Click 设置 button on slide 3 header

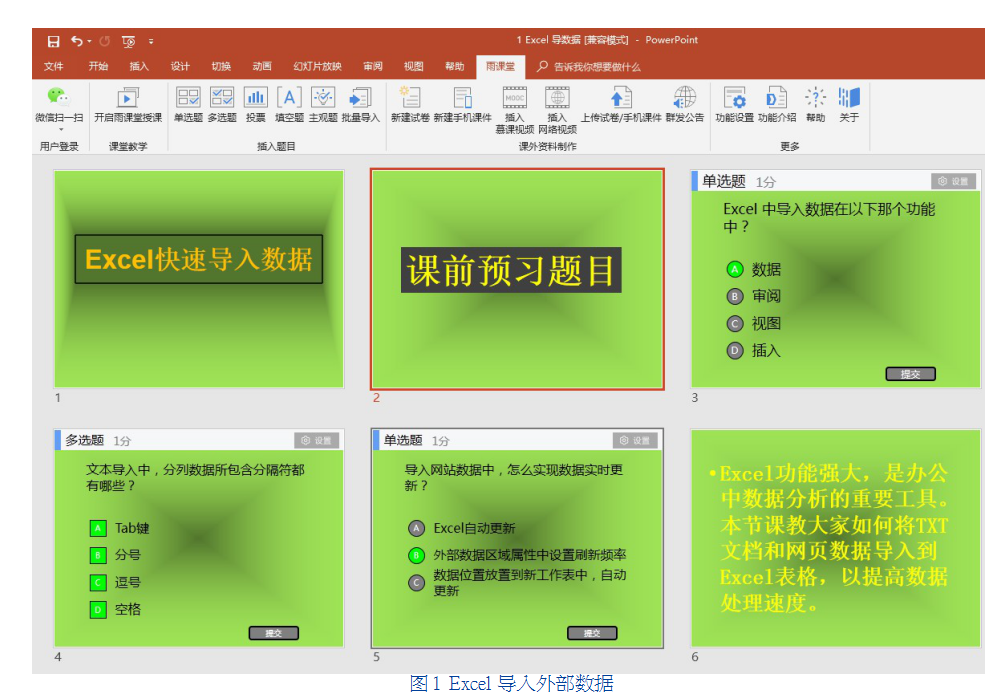click(953, 181)
